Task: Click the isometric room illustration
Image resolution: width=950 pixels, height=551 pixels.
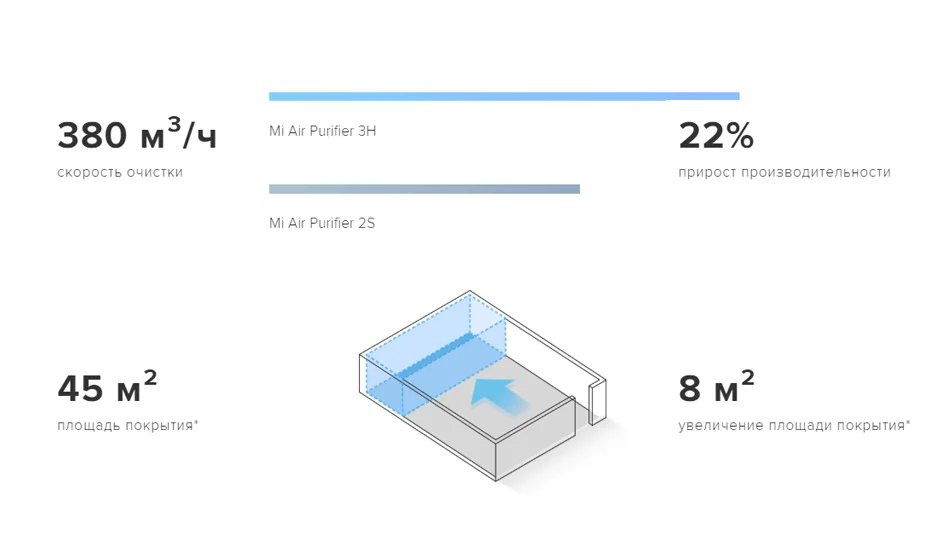Action: point(483,386)
